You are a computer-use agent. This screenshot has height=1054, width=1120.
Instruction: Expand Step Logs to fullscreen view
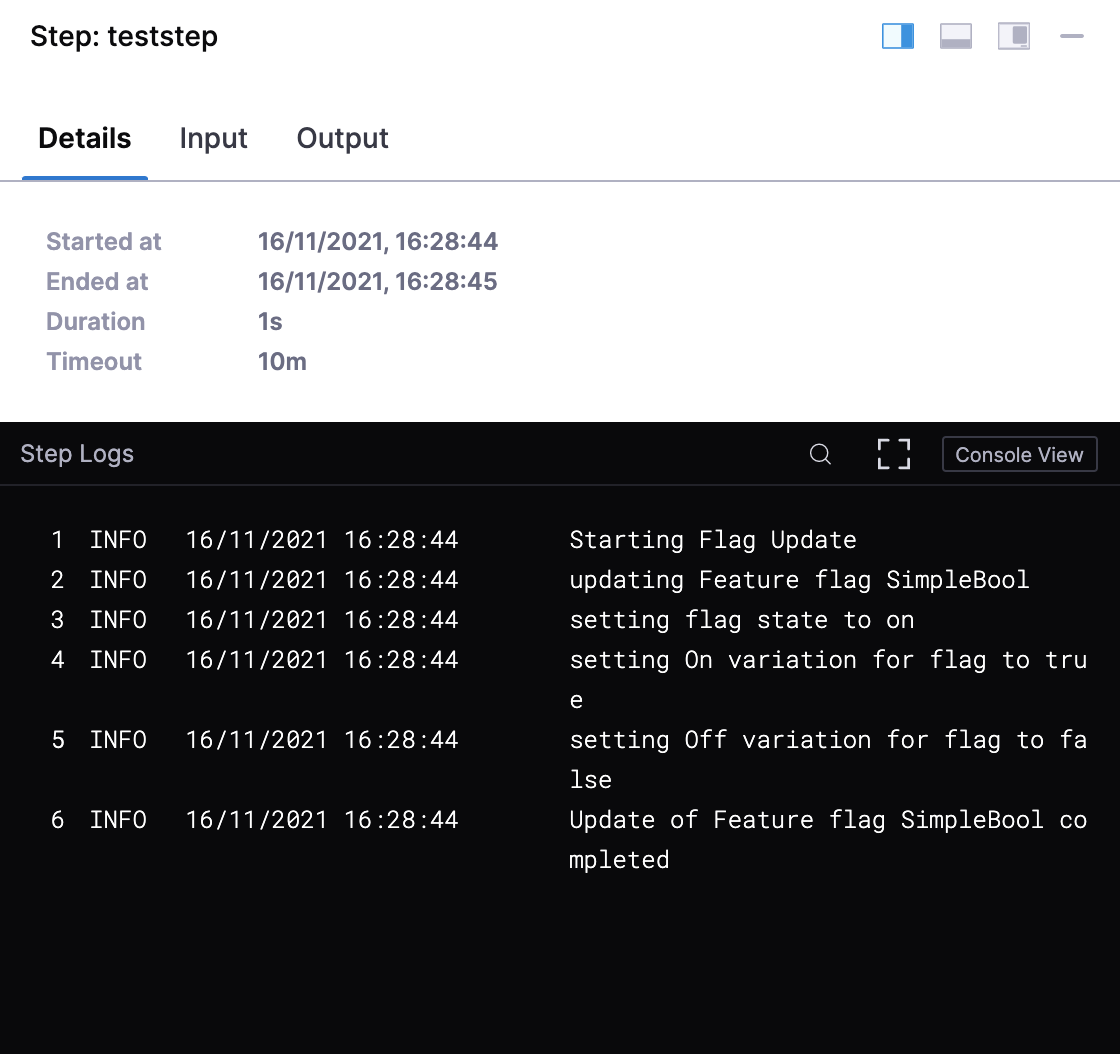(893, 453)
